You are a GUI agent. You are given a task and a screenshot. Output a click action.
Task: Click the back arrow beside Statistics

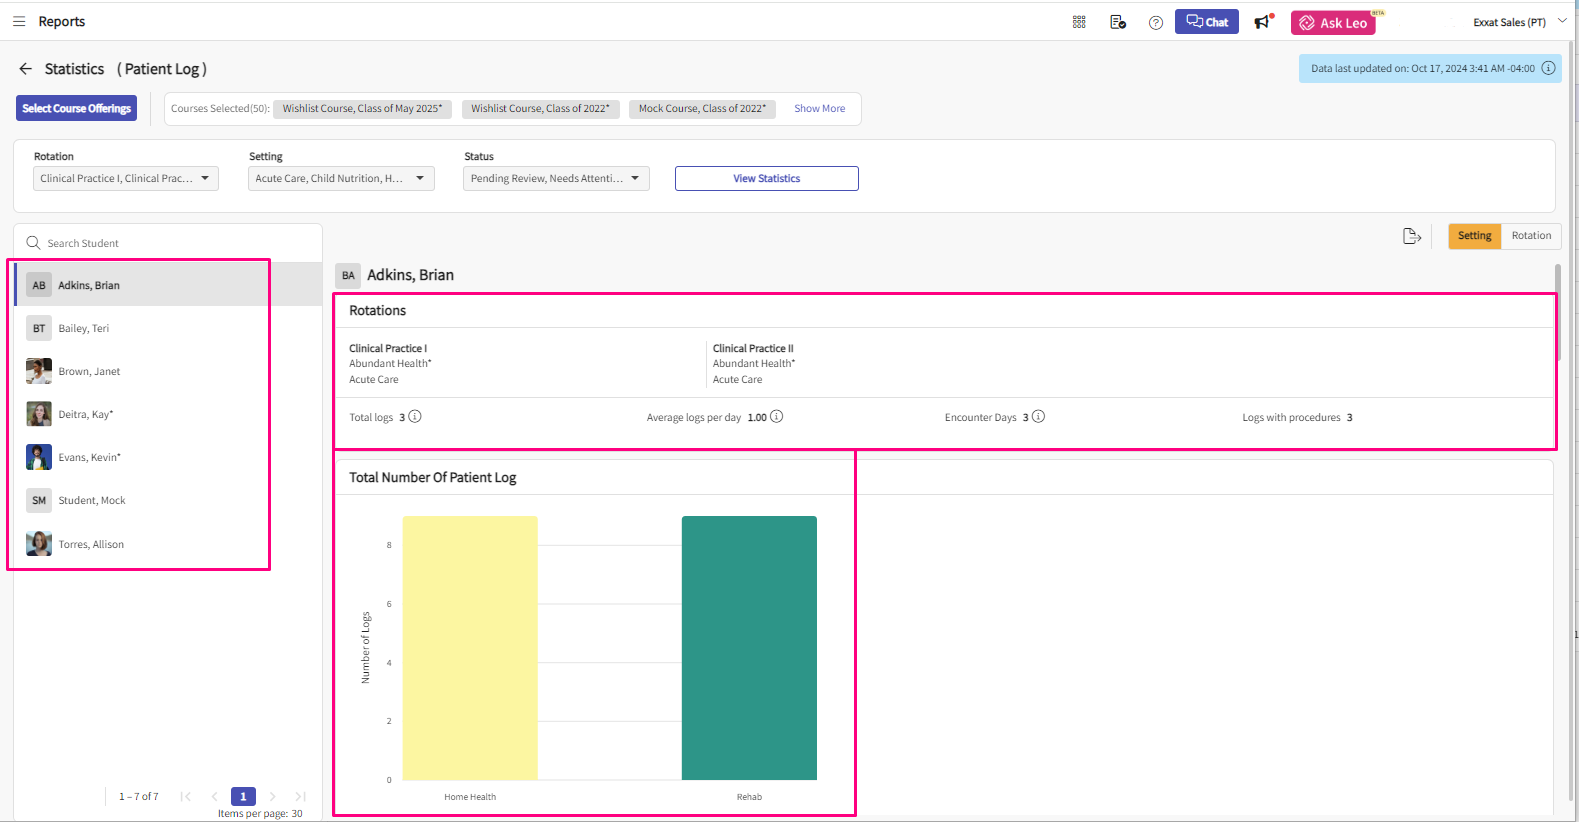(x=26, y=69)
